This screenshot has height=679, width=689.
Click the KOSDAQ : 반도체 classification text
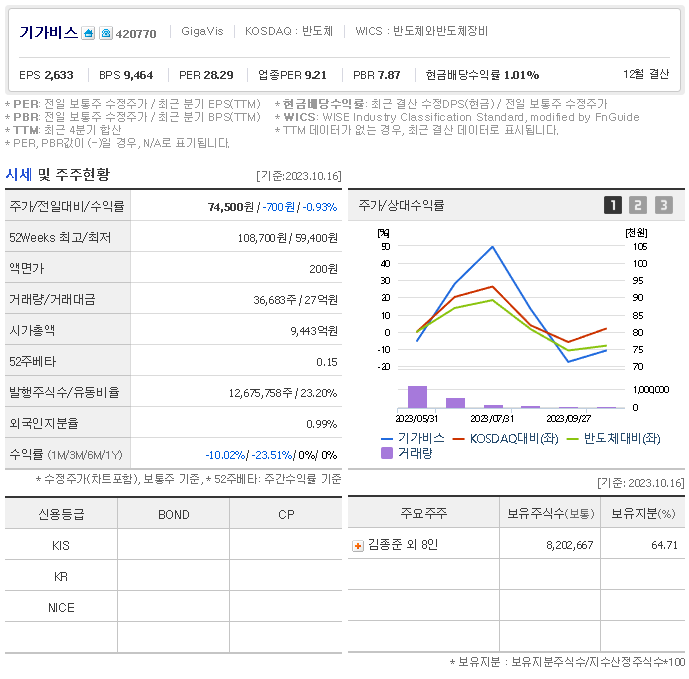(289, 31)
